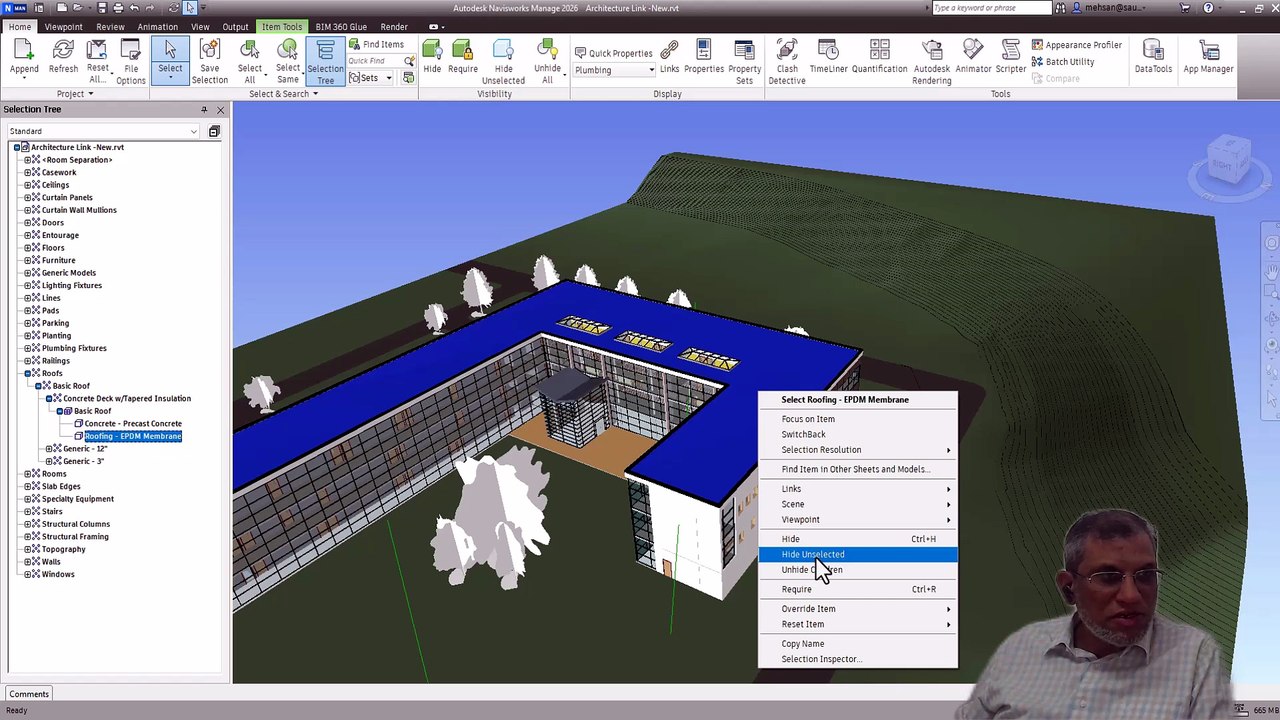
Task: Open DataTools from ribbon
Action: point(1153,57)
